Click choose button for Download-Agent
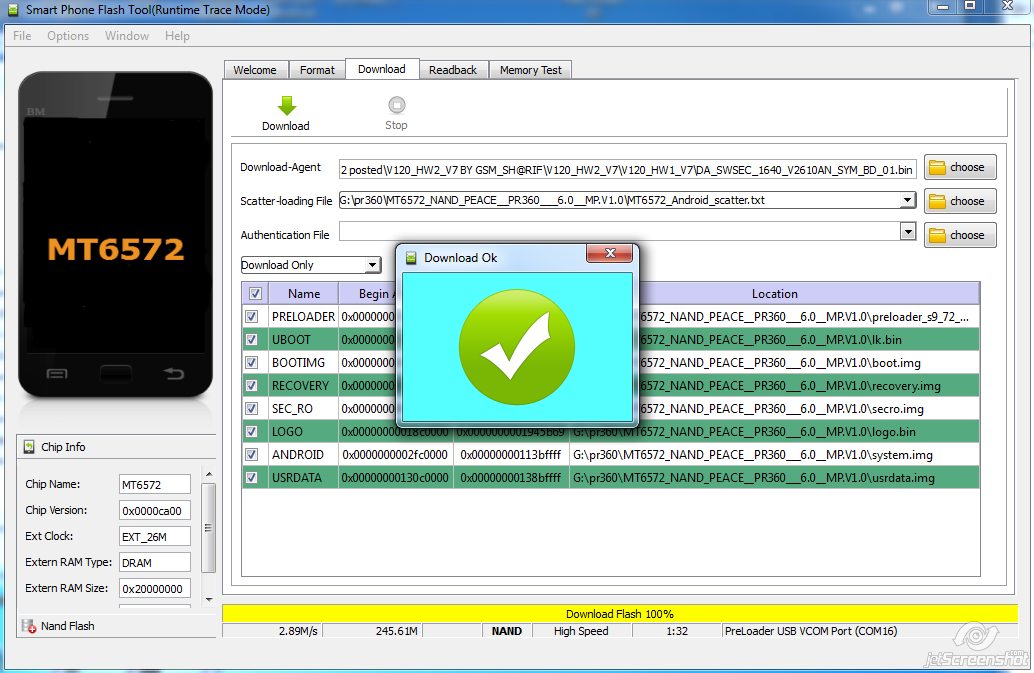The width and height of the screenshot is (1034, 673). (x=960, y=167)
